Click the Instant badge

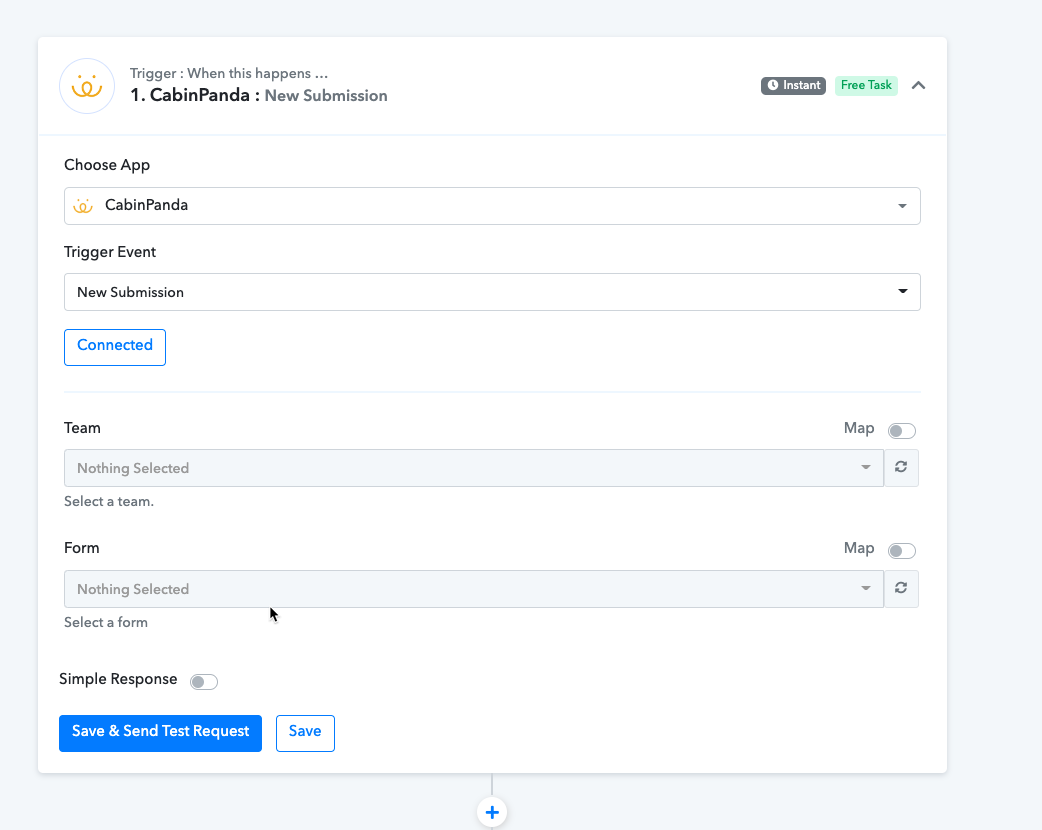(793, 86)
